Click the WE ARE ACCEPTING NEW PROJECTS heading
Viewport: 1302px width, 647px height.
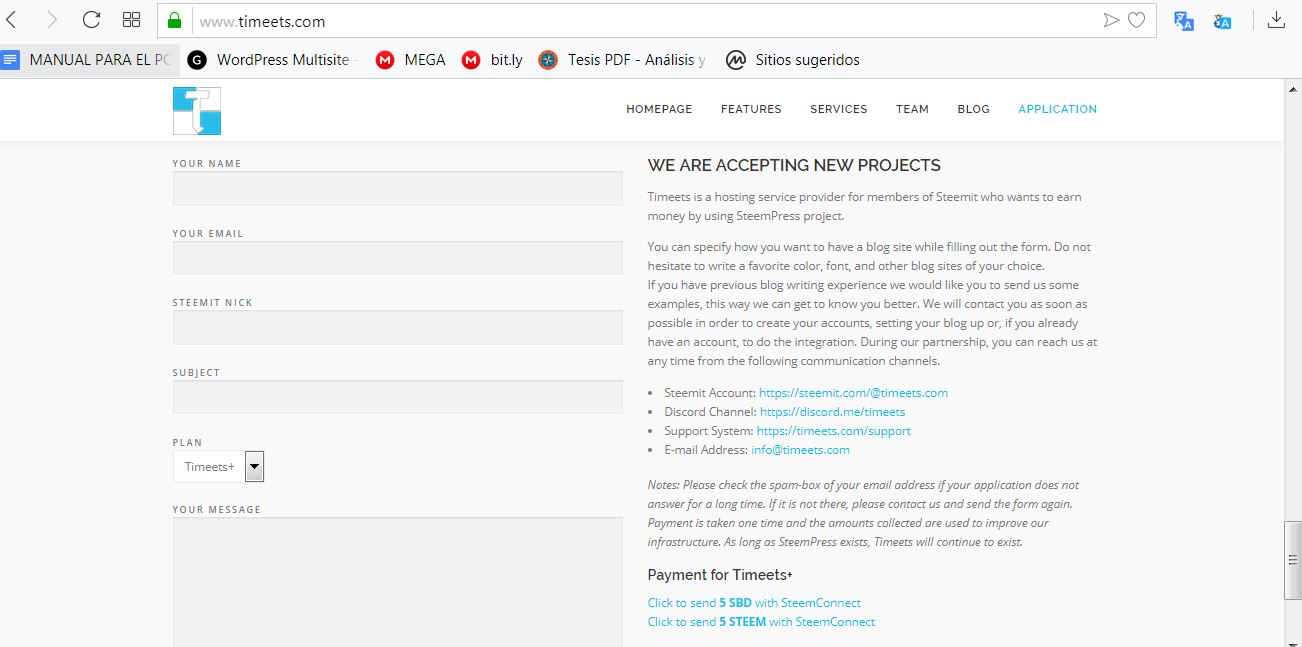click(794, 165)
